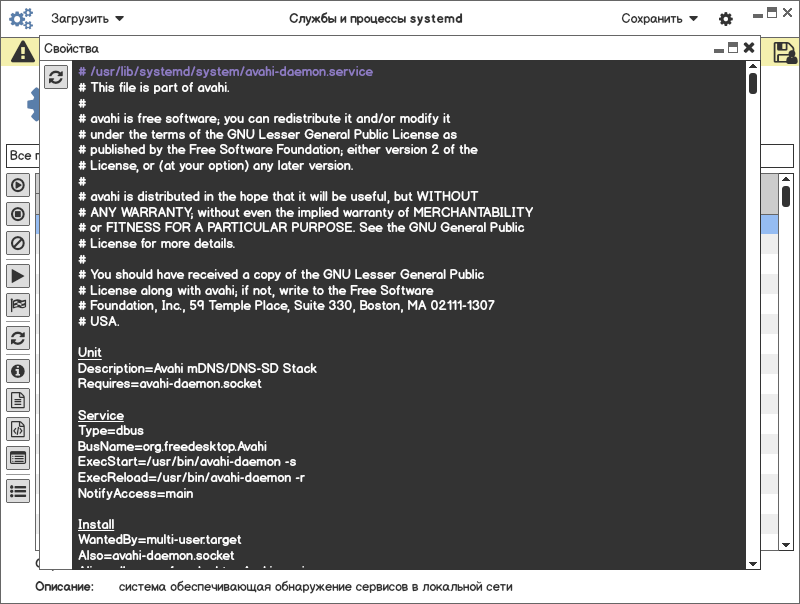Click main list scrollbar up arrow
This screenshot has width=800, height=604.
786,179
